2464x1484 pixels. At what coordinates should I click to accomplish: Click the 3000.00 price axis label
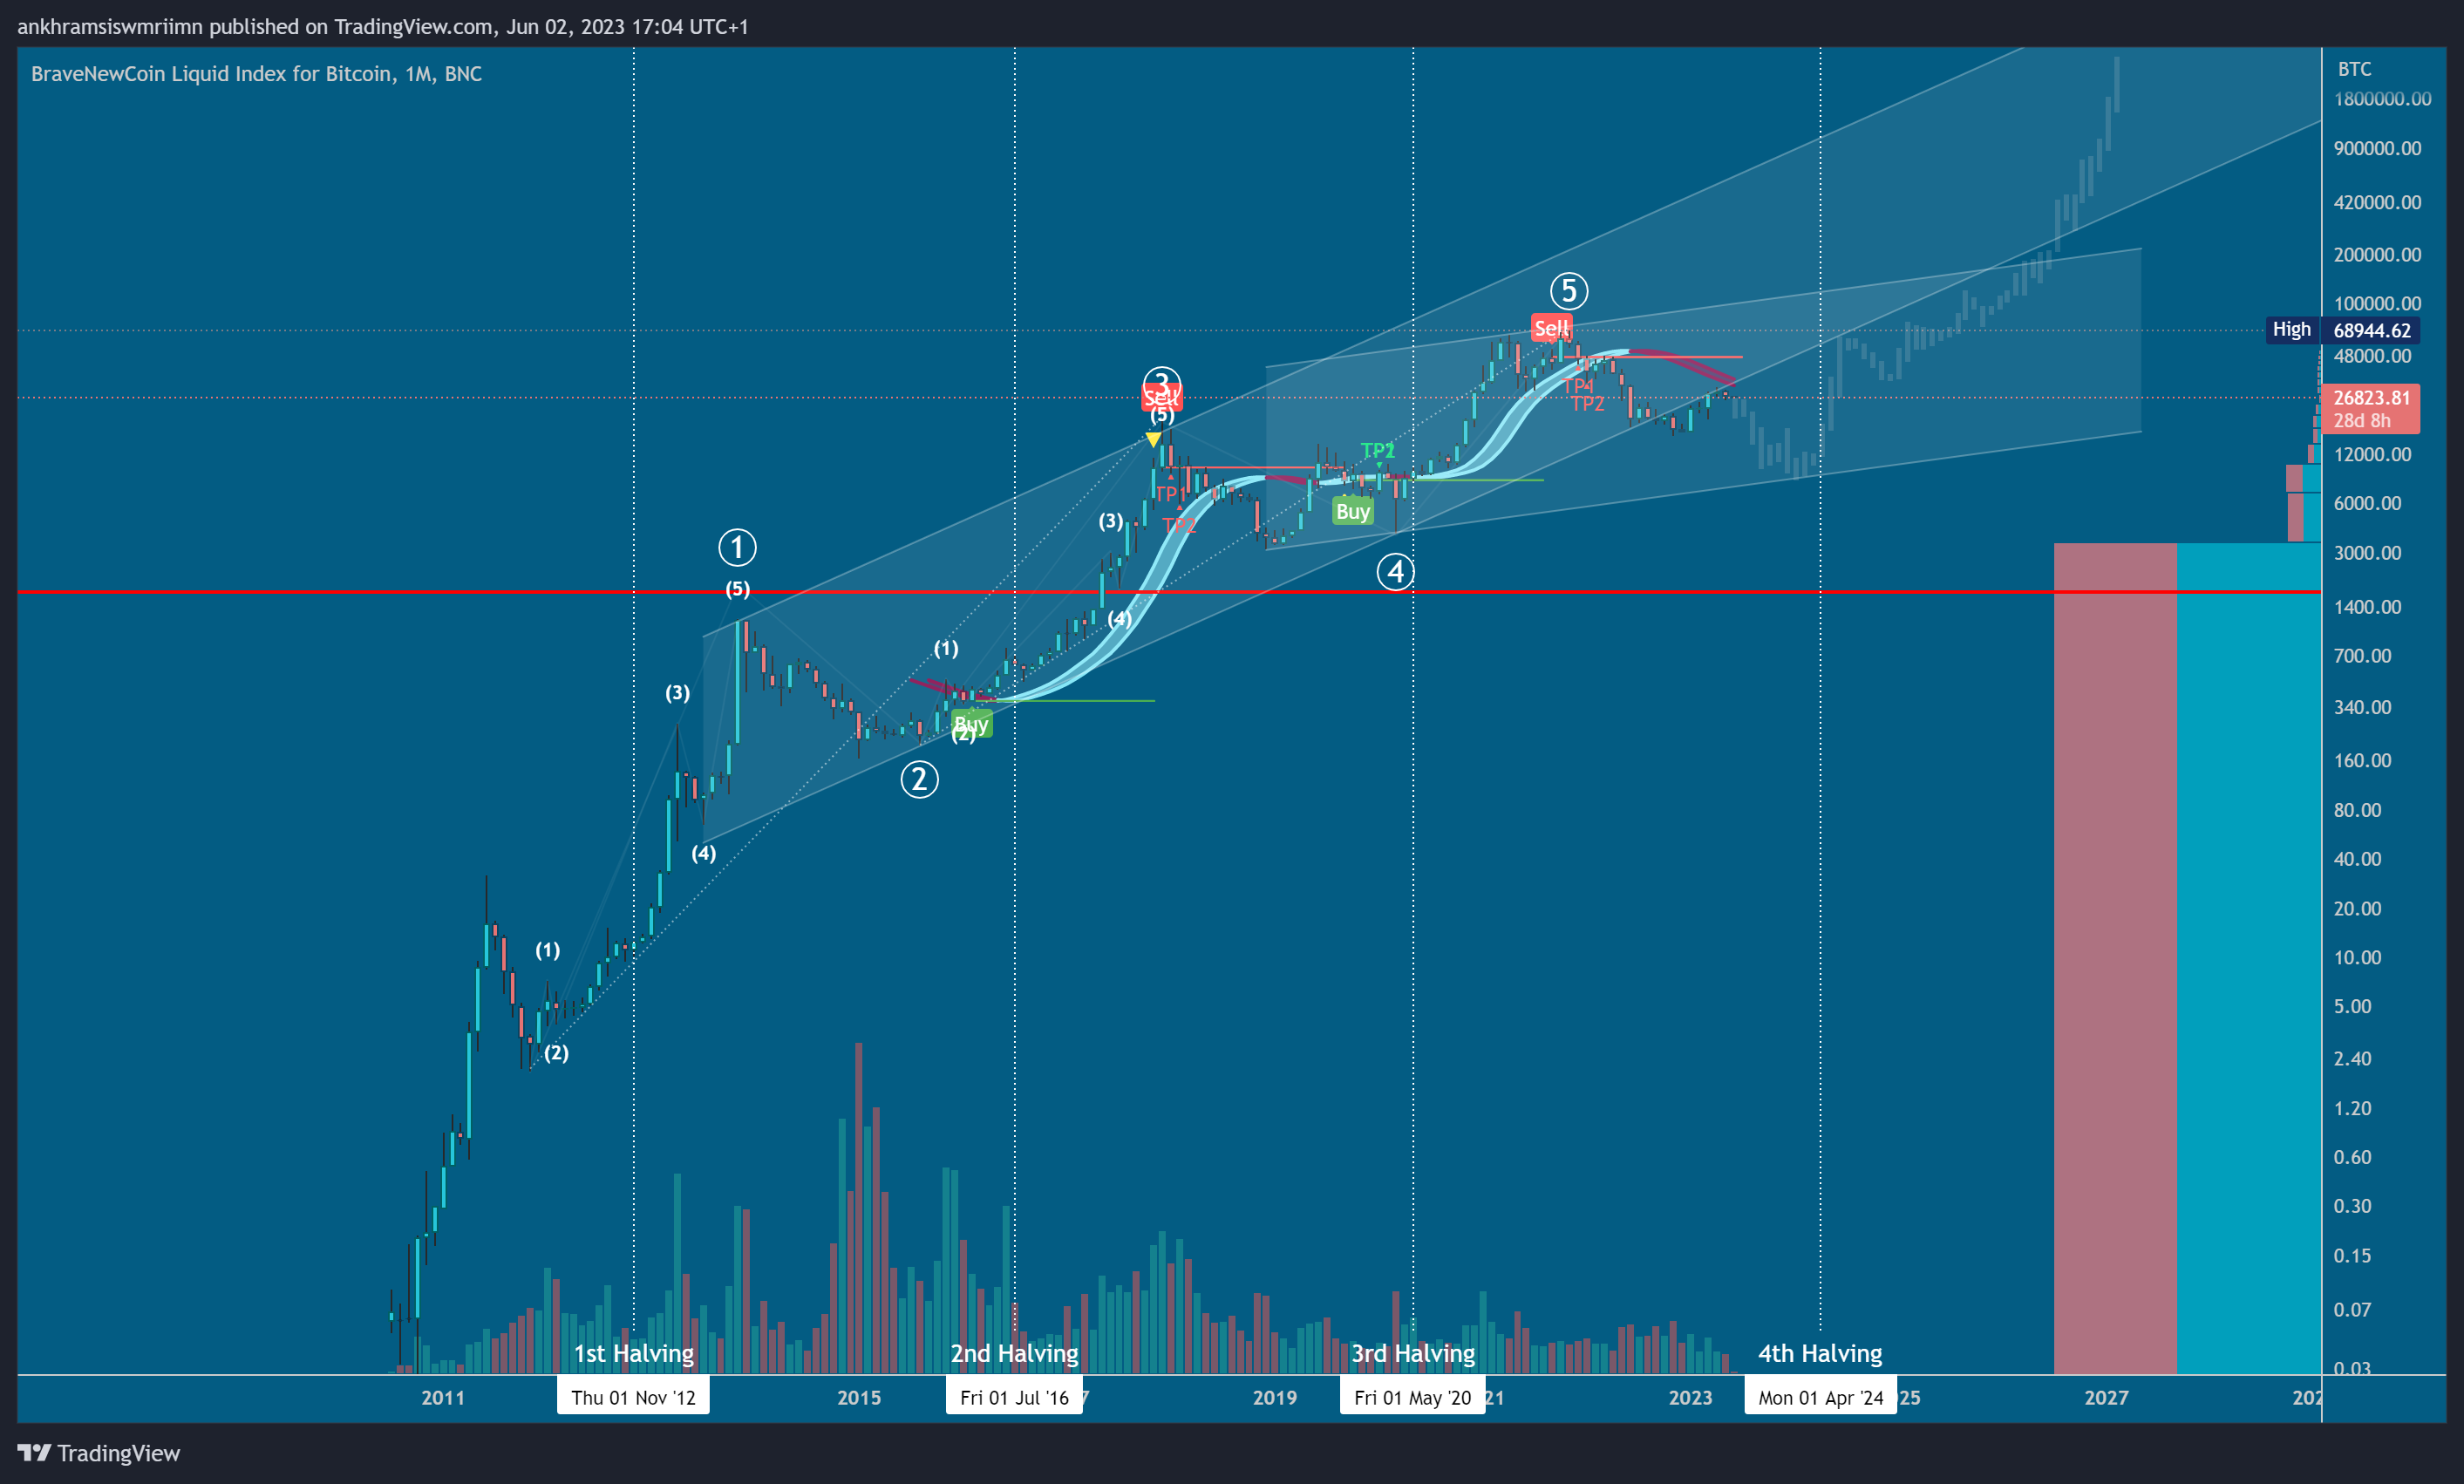coord(2367,553)
